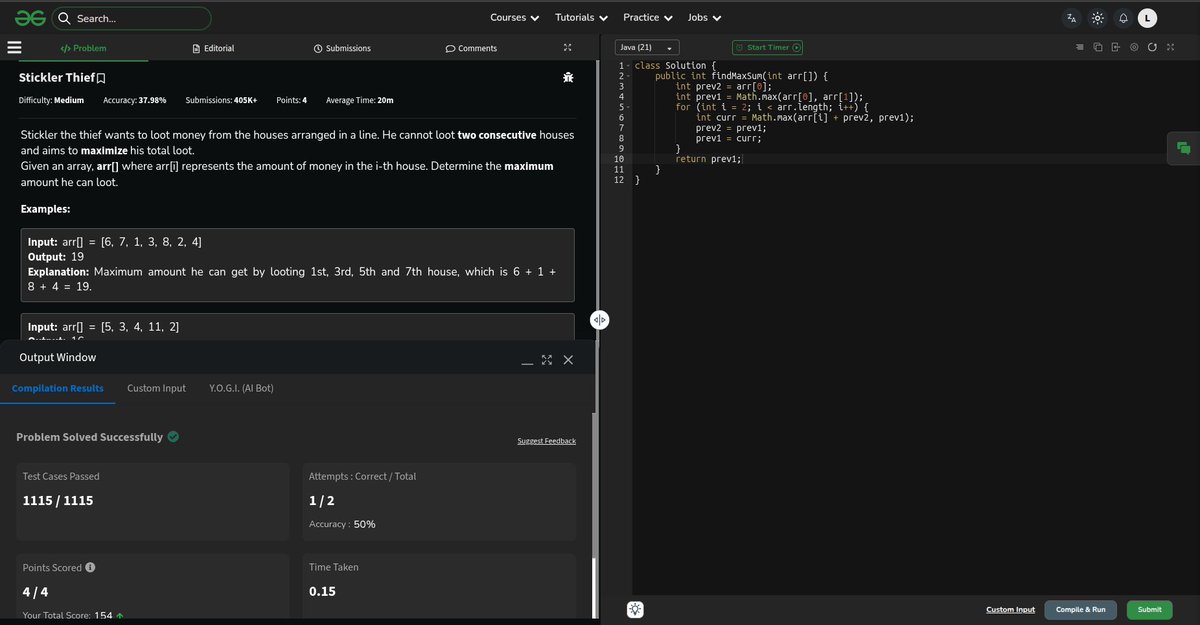Open the Y.O.G.I. (AI Bot) tab

point(241,388)
